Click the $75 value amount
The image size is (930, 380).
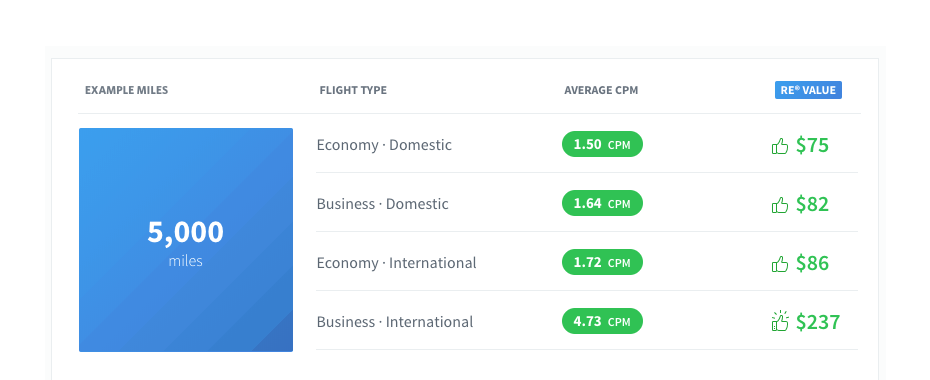[x=812, y=145]
